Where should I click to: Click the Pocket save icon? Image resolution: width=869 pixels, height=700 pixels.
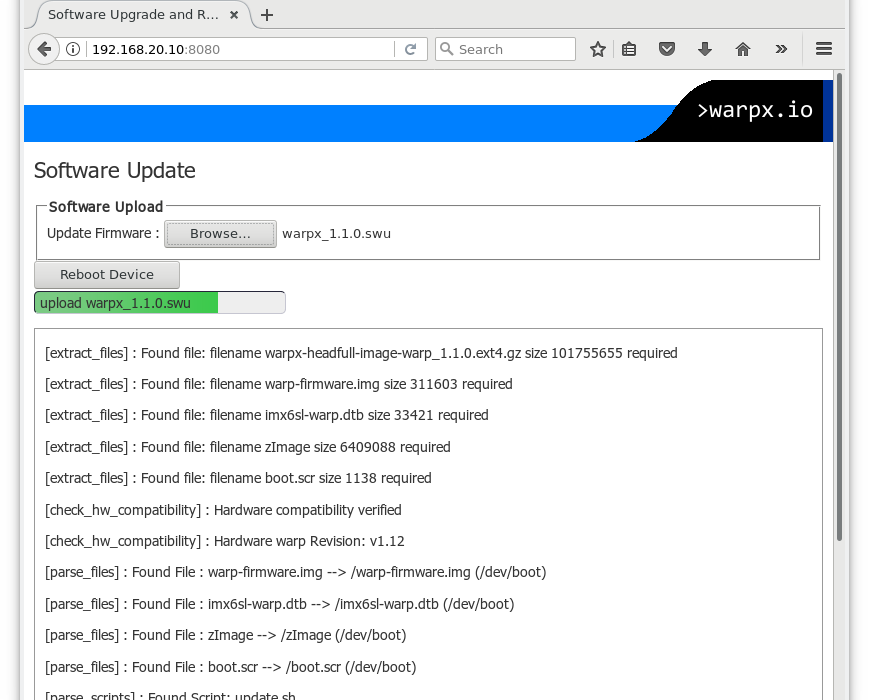[667, 49]
